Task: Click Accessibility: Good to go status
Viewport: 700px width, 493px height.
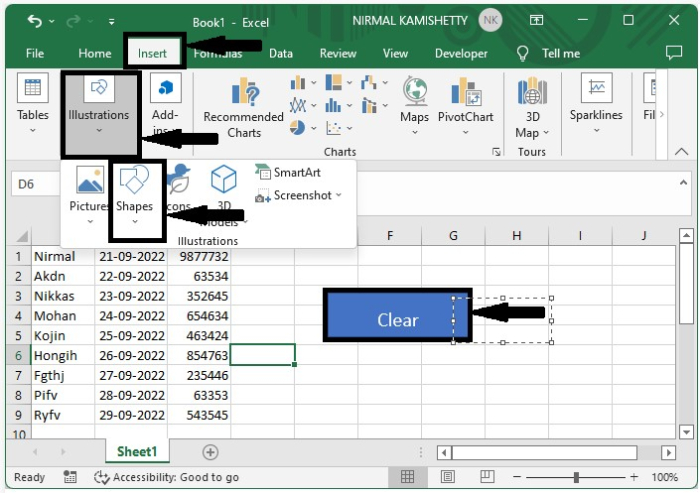Action: (167, 477)
